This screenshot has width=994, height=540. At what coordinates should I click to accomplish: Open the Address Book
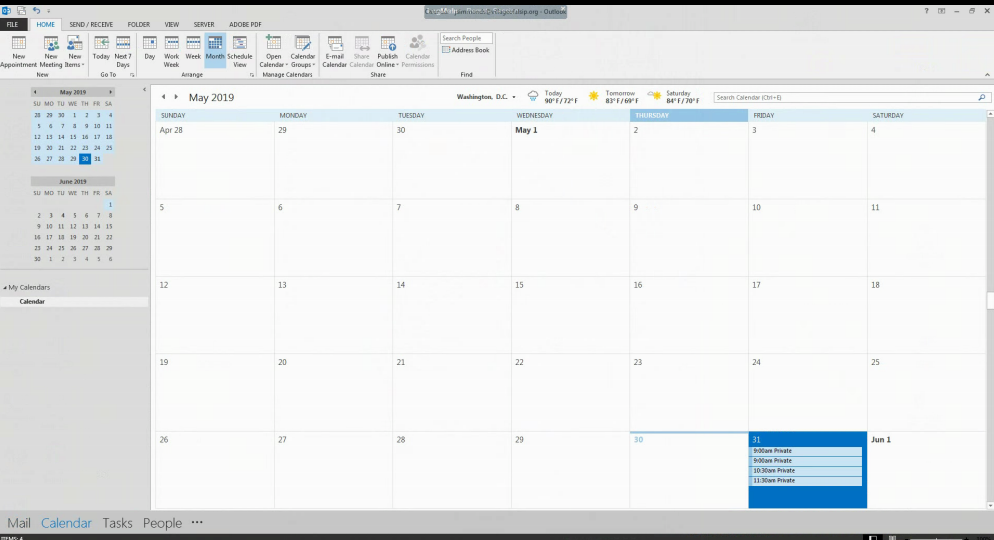point(466,50)
